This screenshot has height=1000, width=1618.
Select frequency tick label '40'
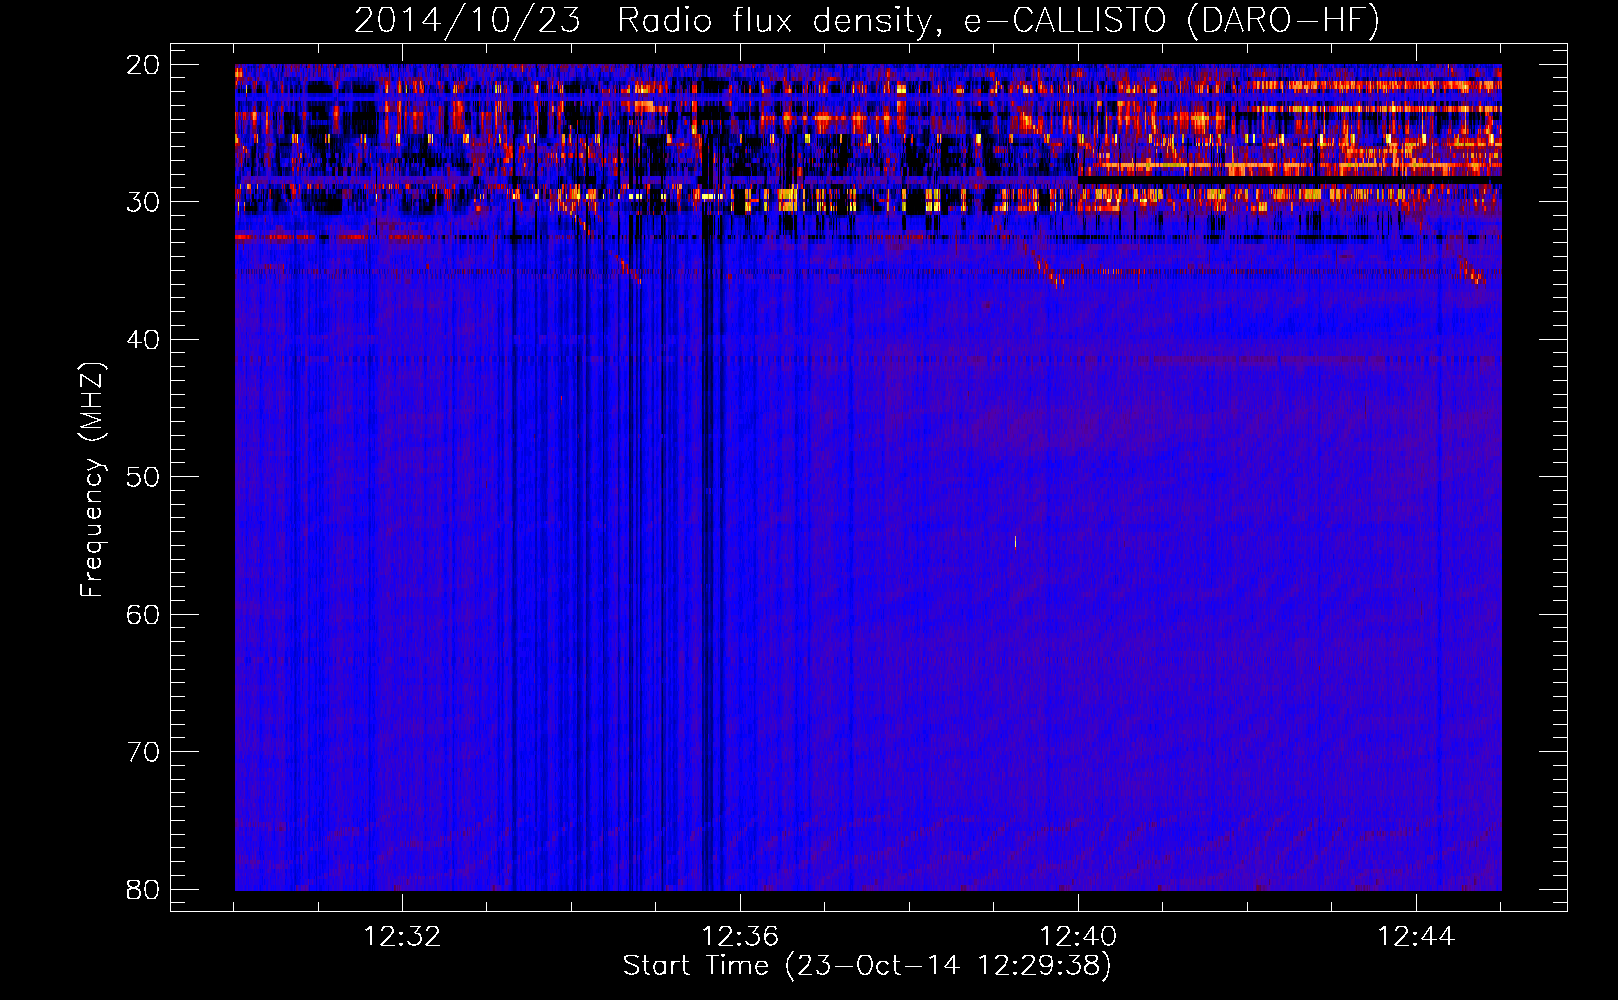click(x=144, y=340)
